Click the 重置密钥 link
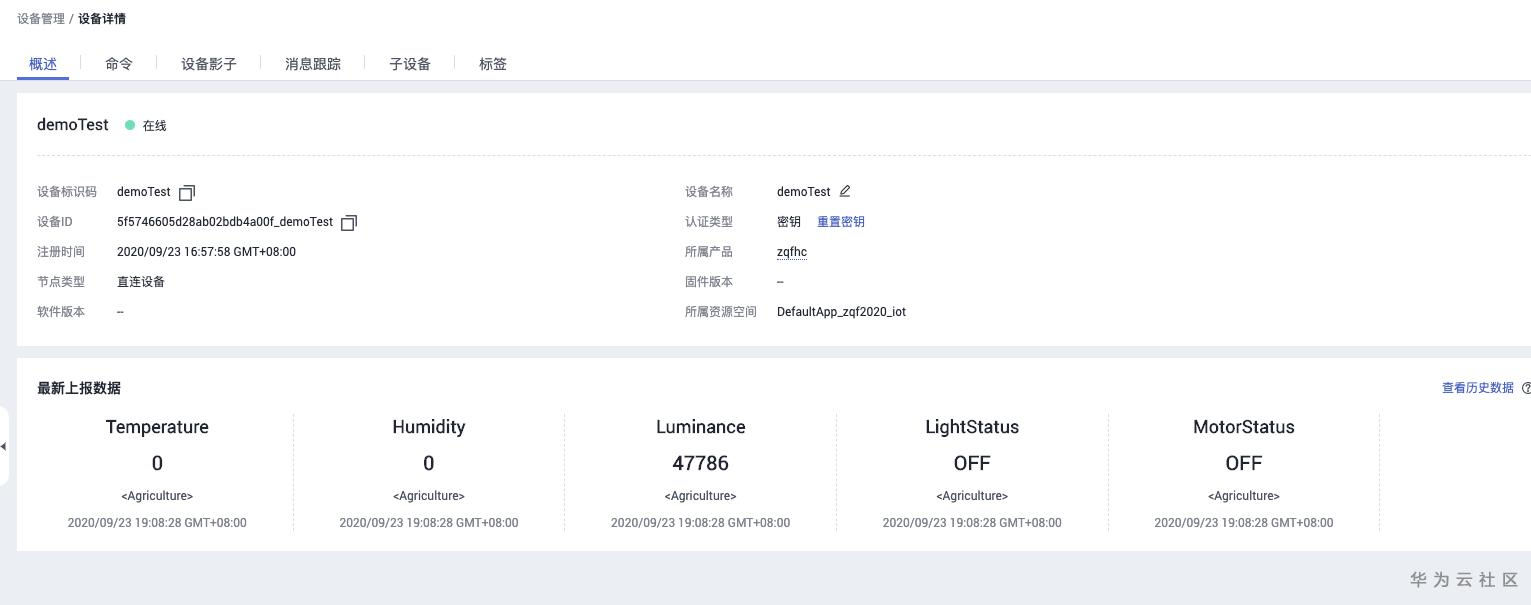 click(x=841, y=222)
